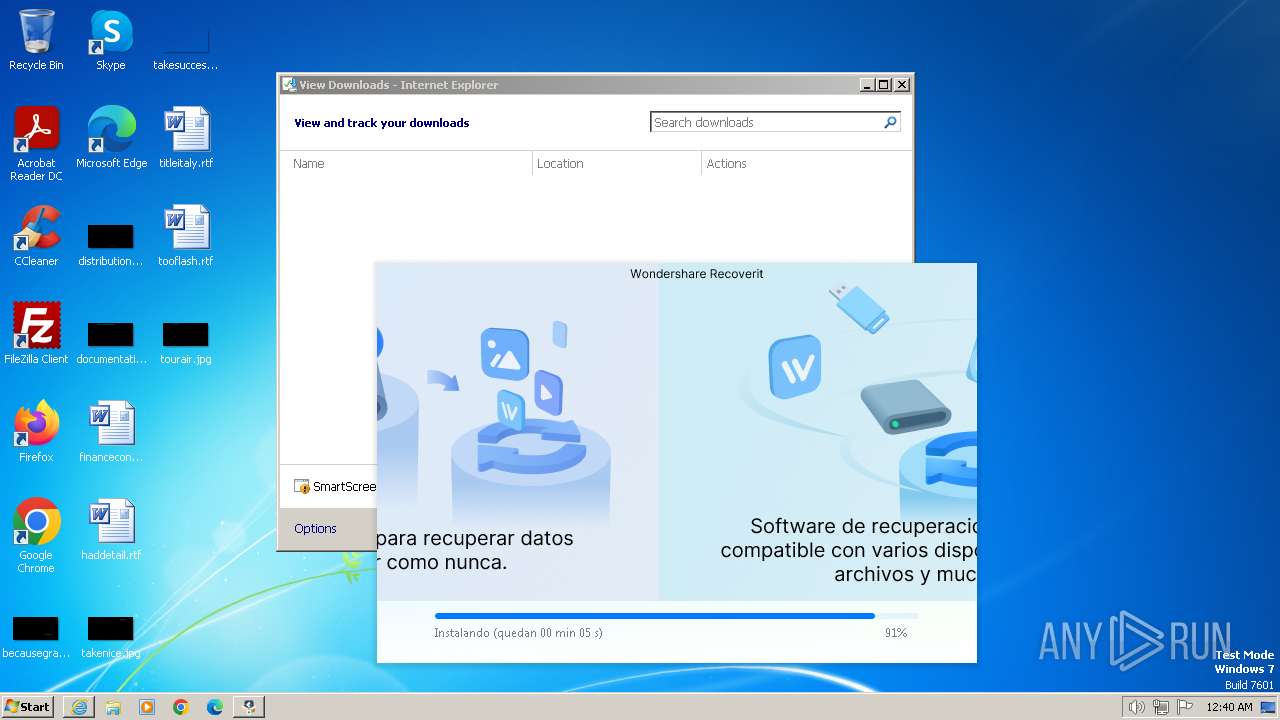
Task: Open titleitaly.rtf document icon
Action: click(186, 137)
